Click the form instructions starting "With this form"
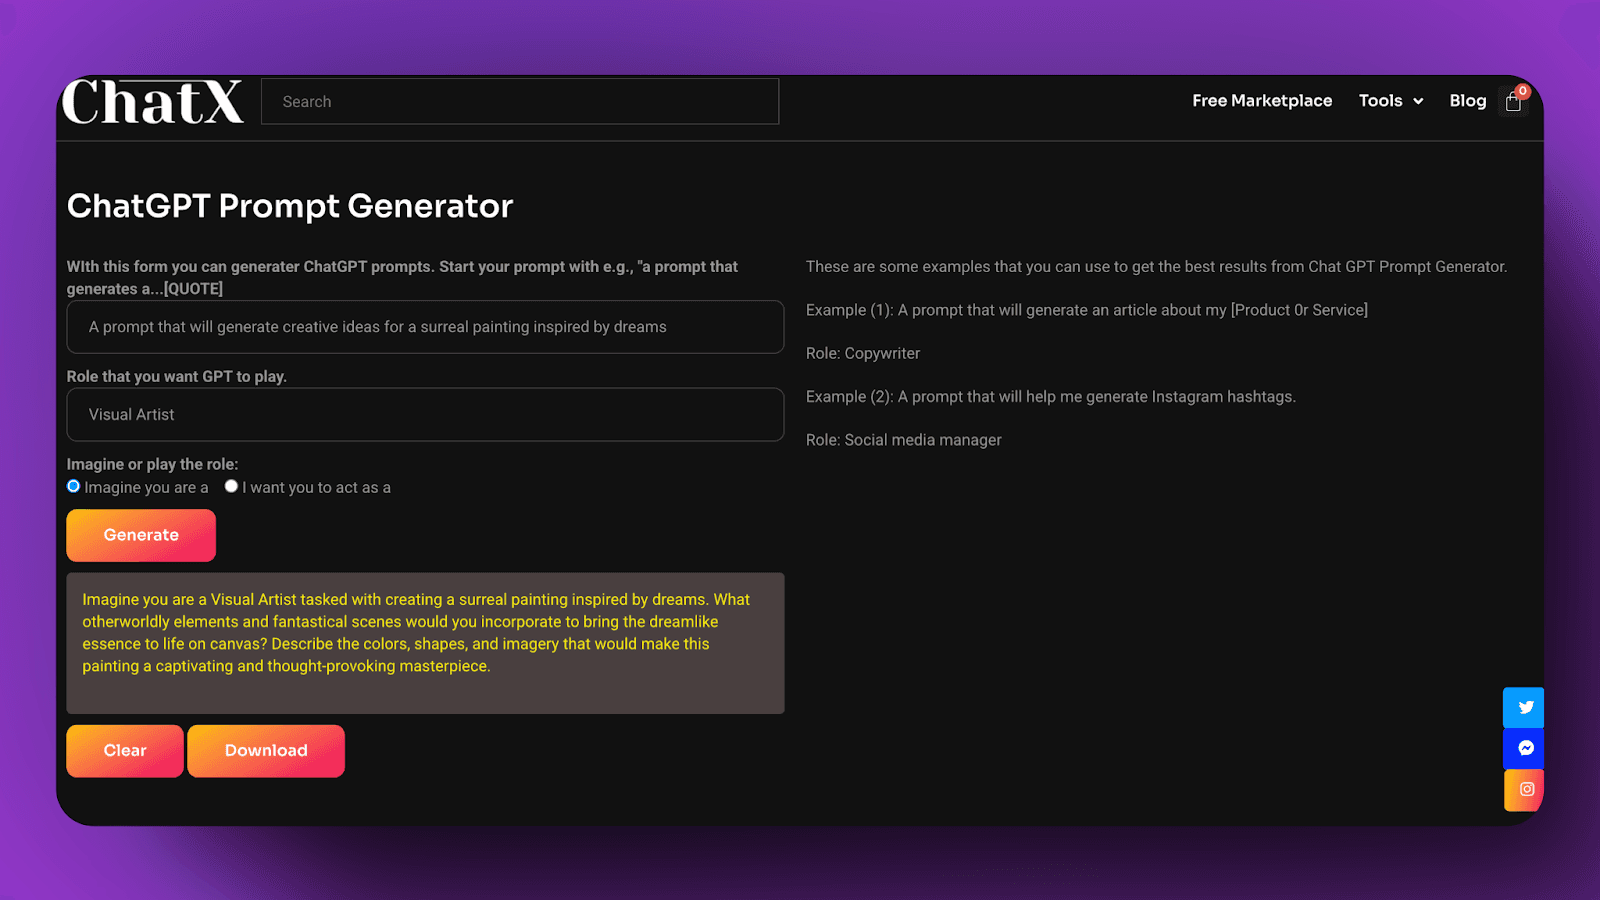 coord(402,278)
